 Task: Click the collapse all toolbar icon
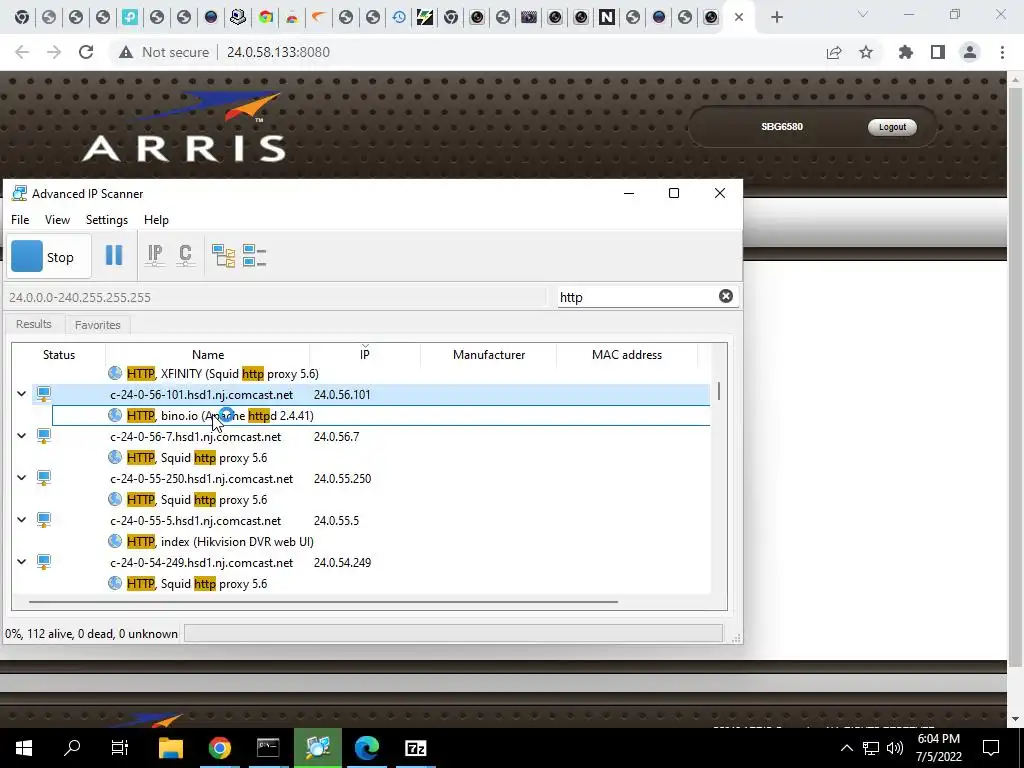click(254, 256)
